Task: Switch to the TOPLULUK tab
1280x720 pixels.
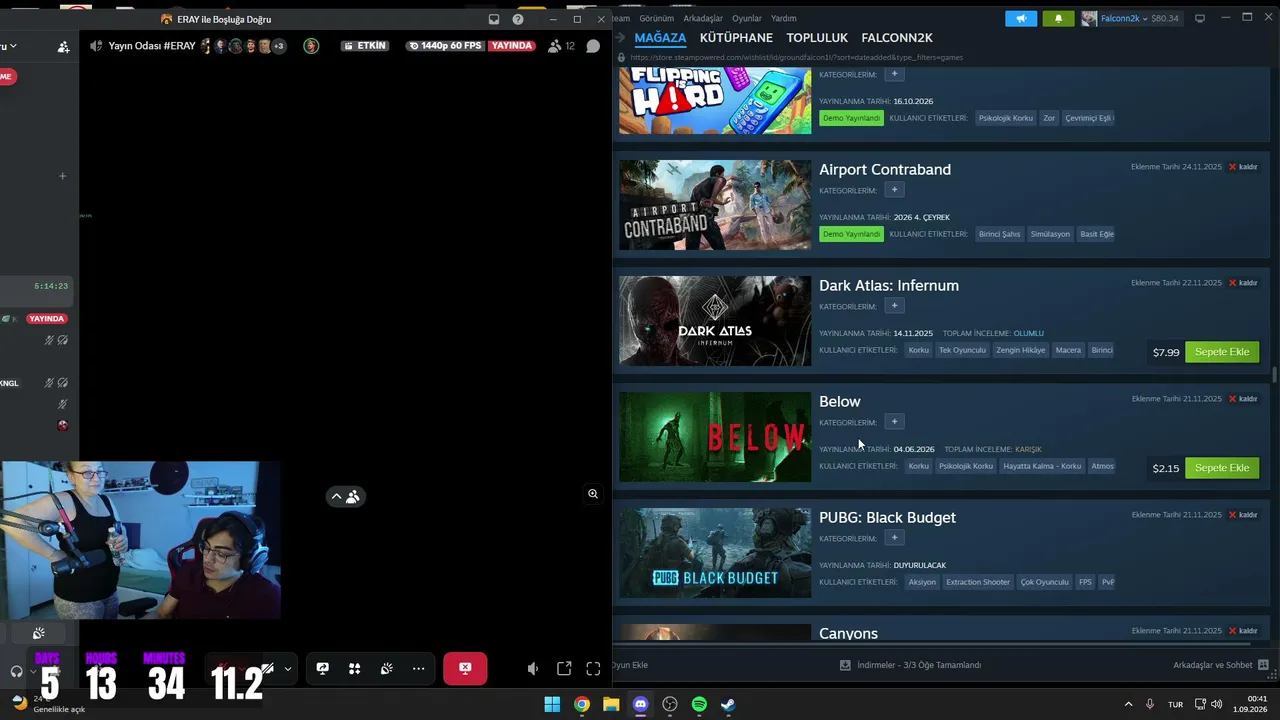Action: click(x=817, y=38)
